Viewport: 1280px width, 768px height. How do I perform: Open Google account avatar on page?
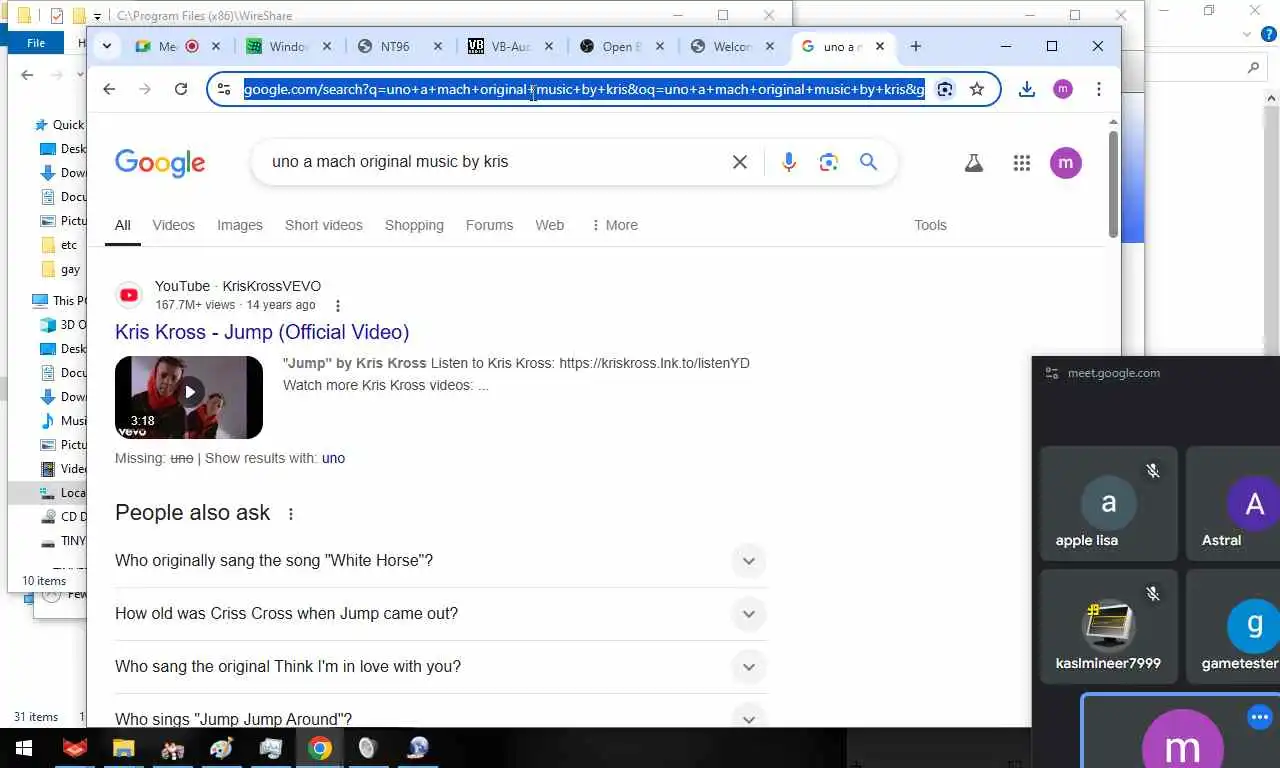pyautogui.click(x=1066, y=163)
